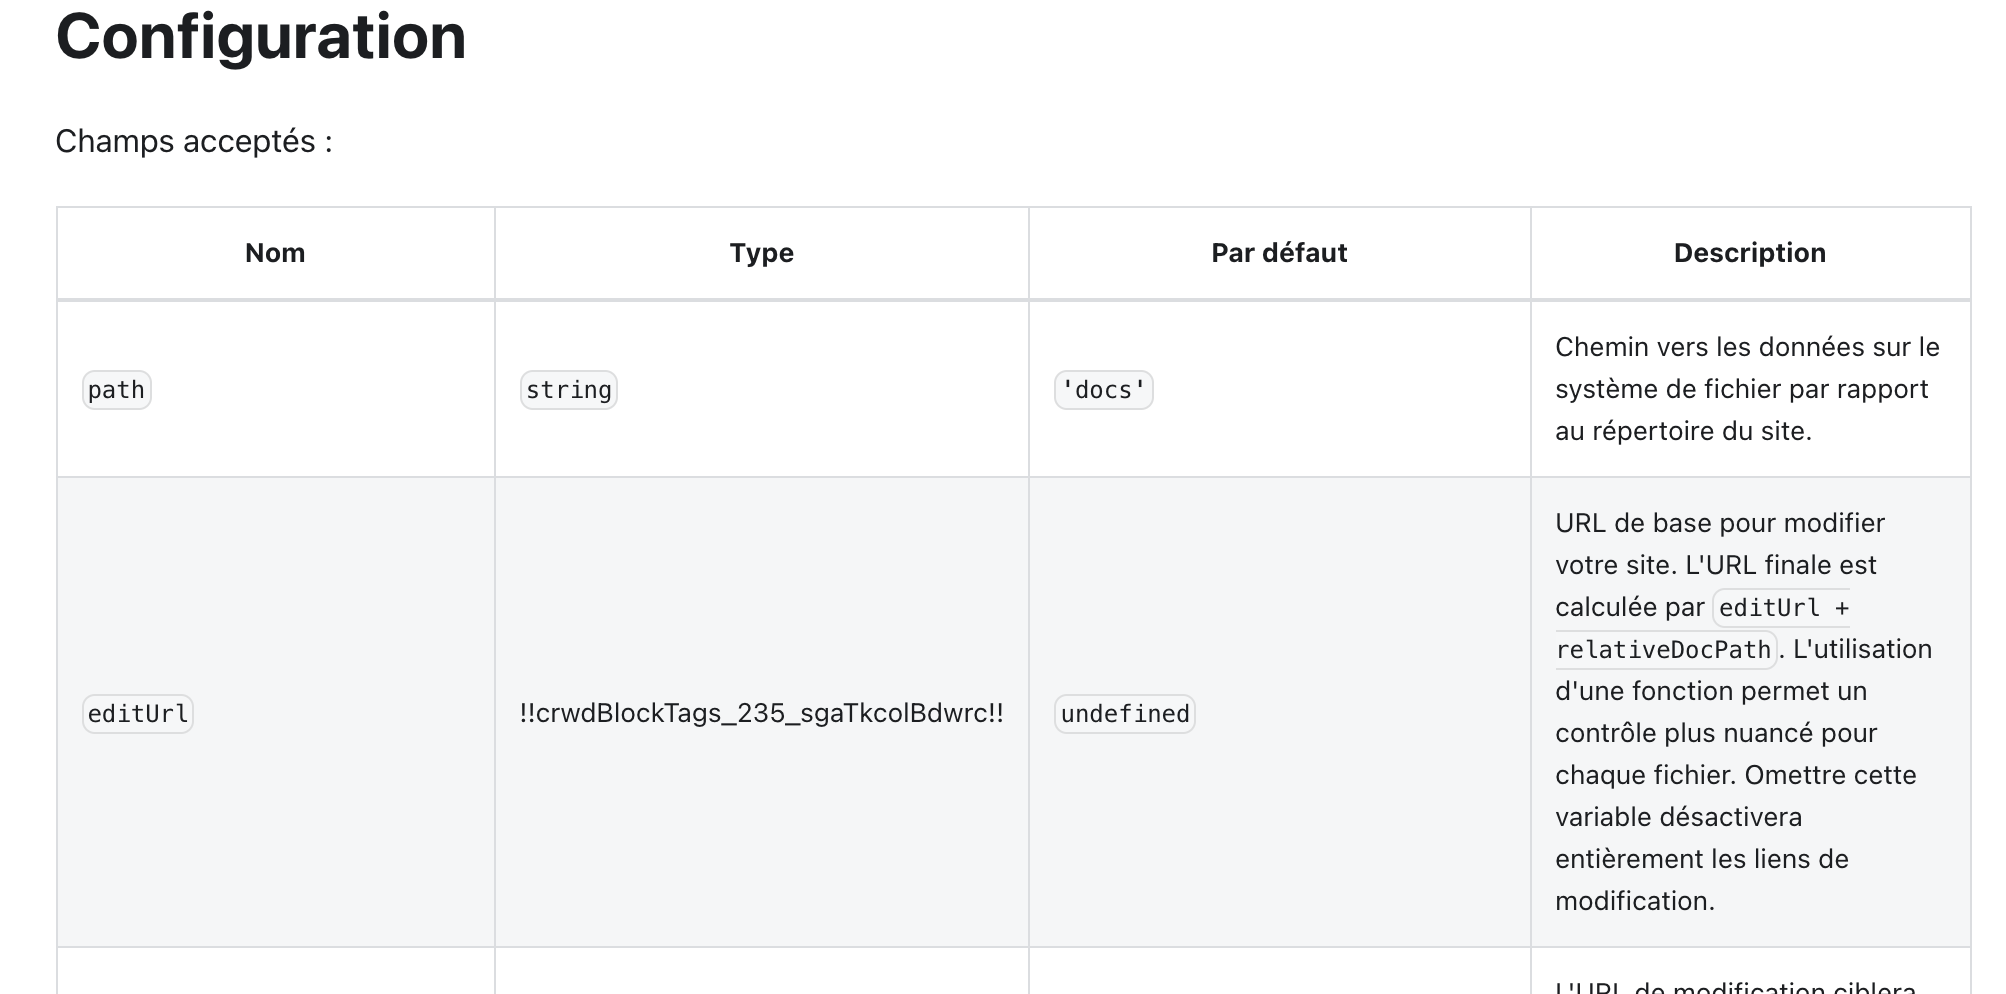Click the 'undefined' default value code
Viewport: 2006px width, 994px height.
pyautogui.click(x=1124, y=714)
